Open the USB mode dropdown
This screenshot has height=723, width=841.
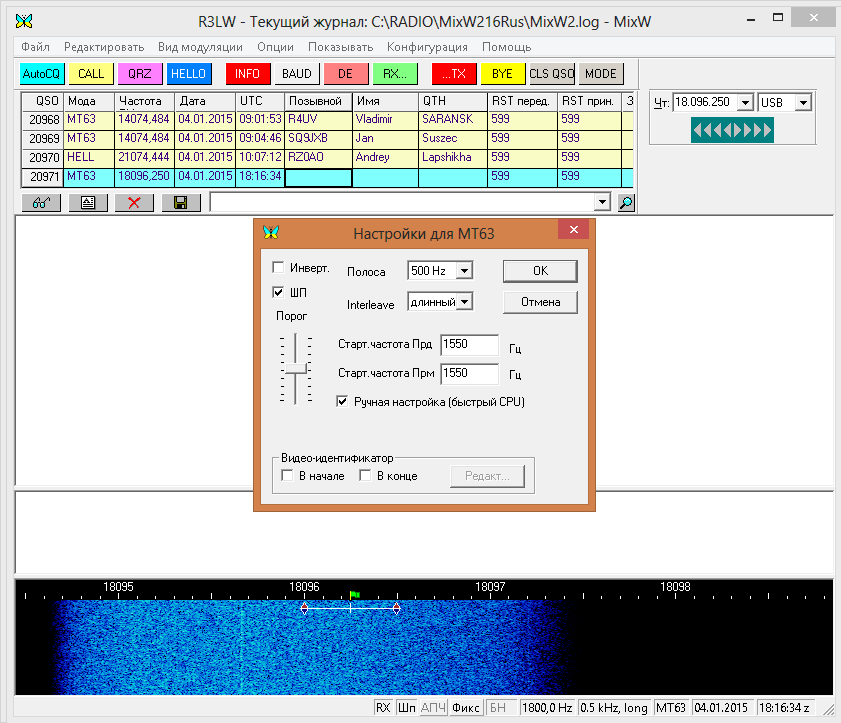click(802, 103)
